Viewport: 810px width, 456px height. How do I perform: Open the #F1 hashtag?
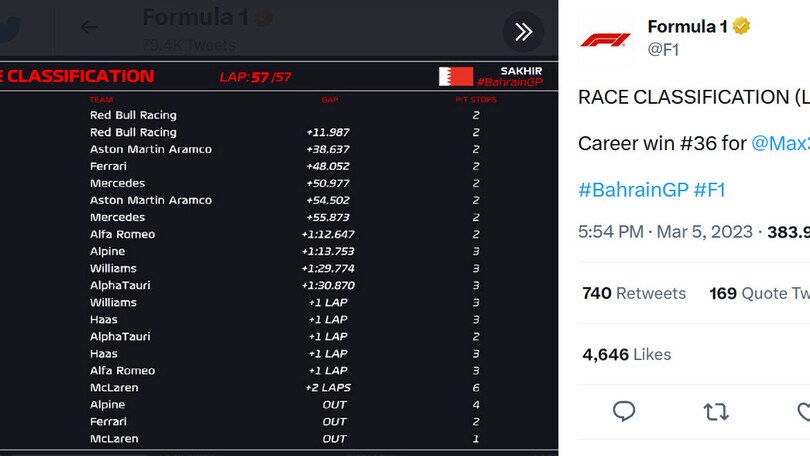pos(709,190)
